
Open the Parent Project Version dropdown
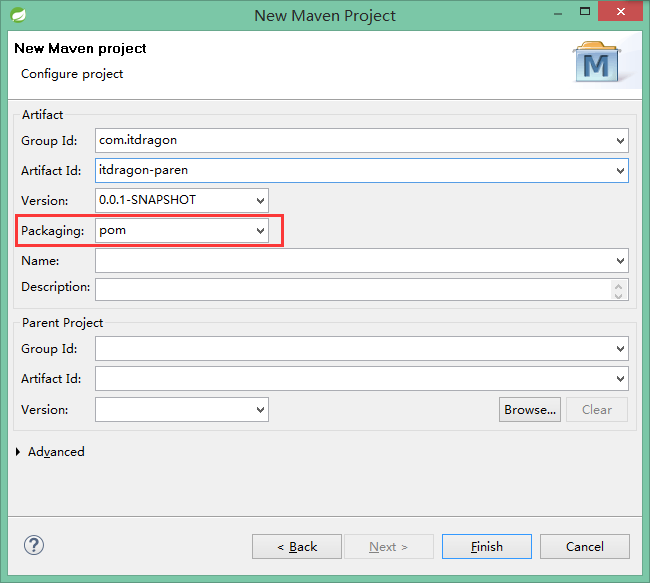pos(260,410)
